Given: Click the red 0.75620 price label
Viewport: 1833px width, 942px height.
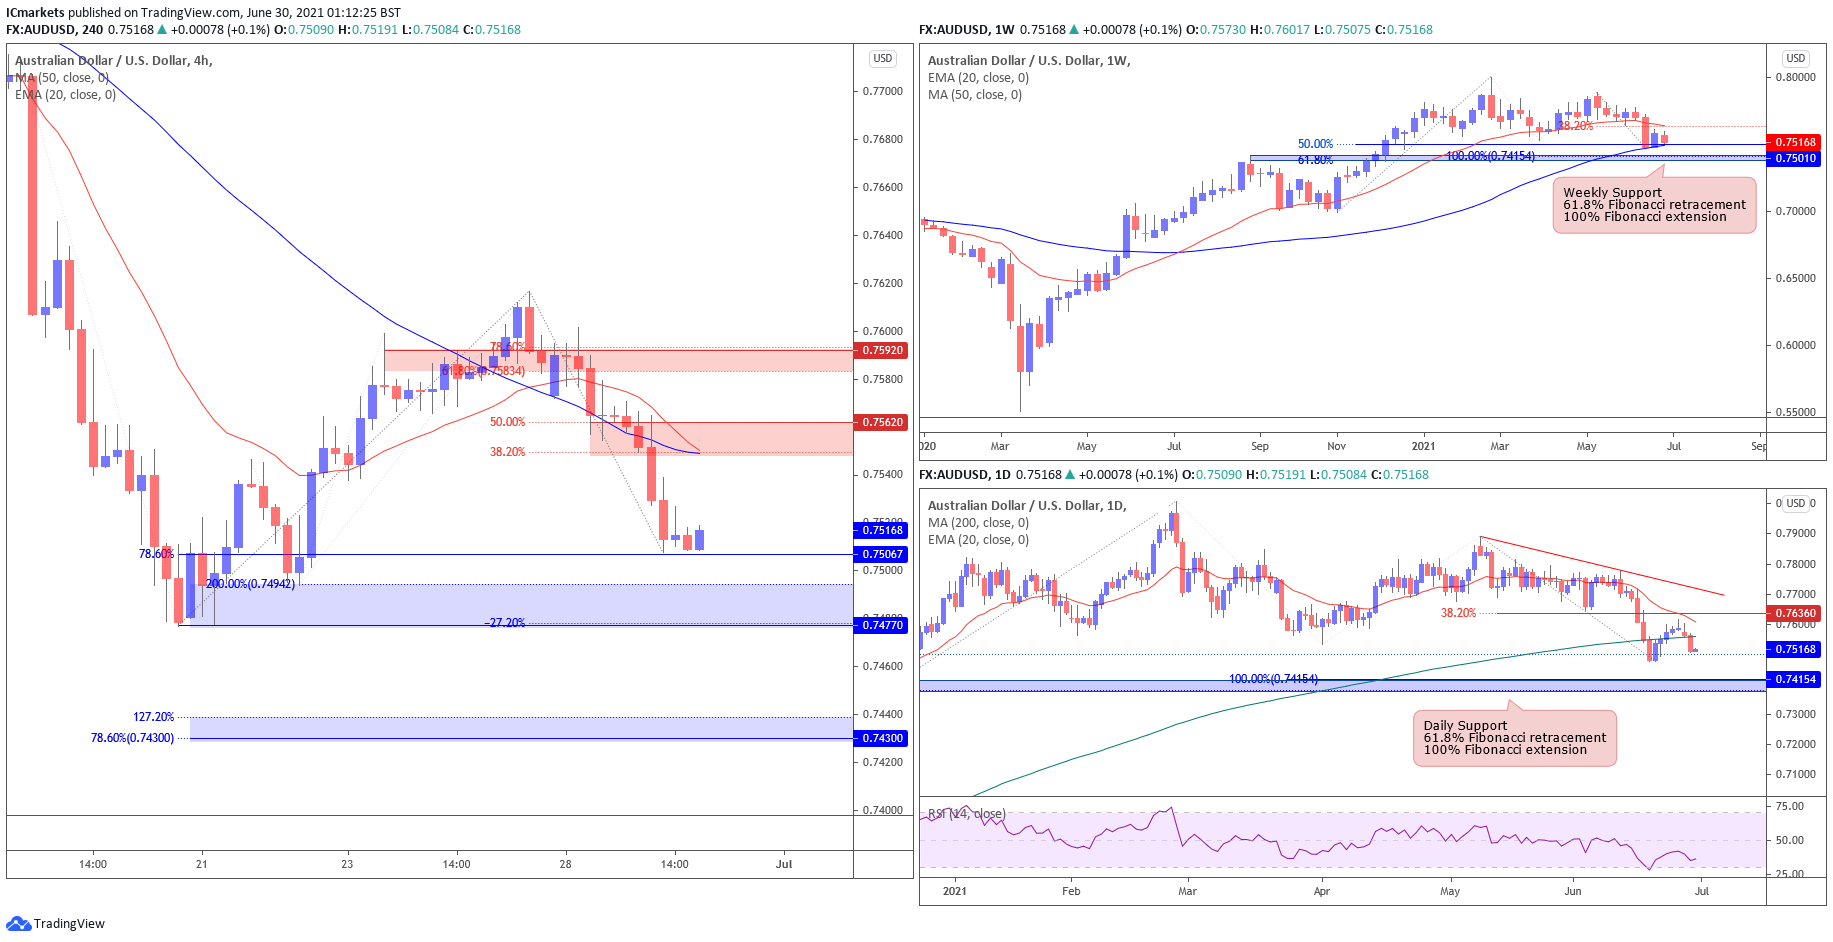Looking at the screenshot, I should point(882,423).
